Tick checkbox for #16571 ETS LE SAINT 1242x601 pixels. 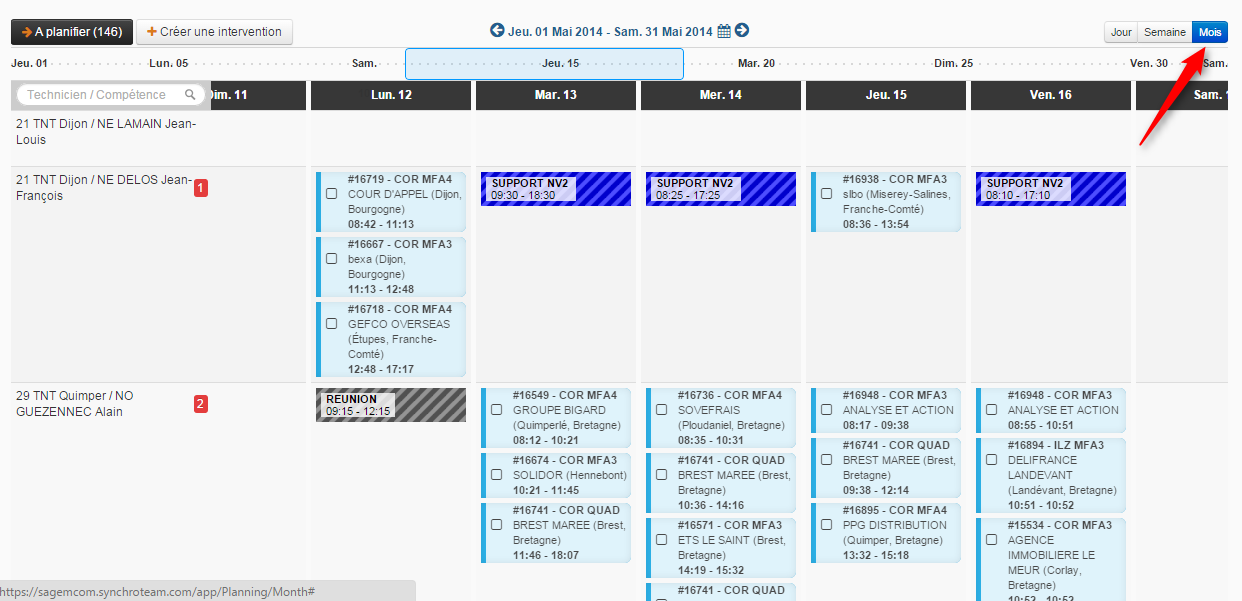661,540
